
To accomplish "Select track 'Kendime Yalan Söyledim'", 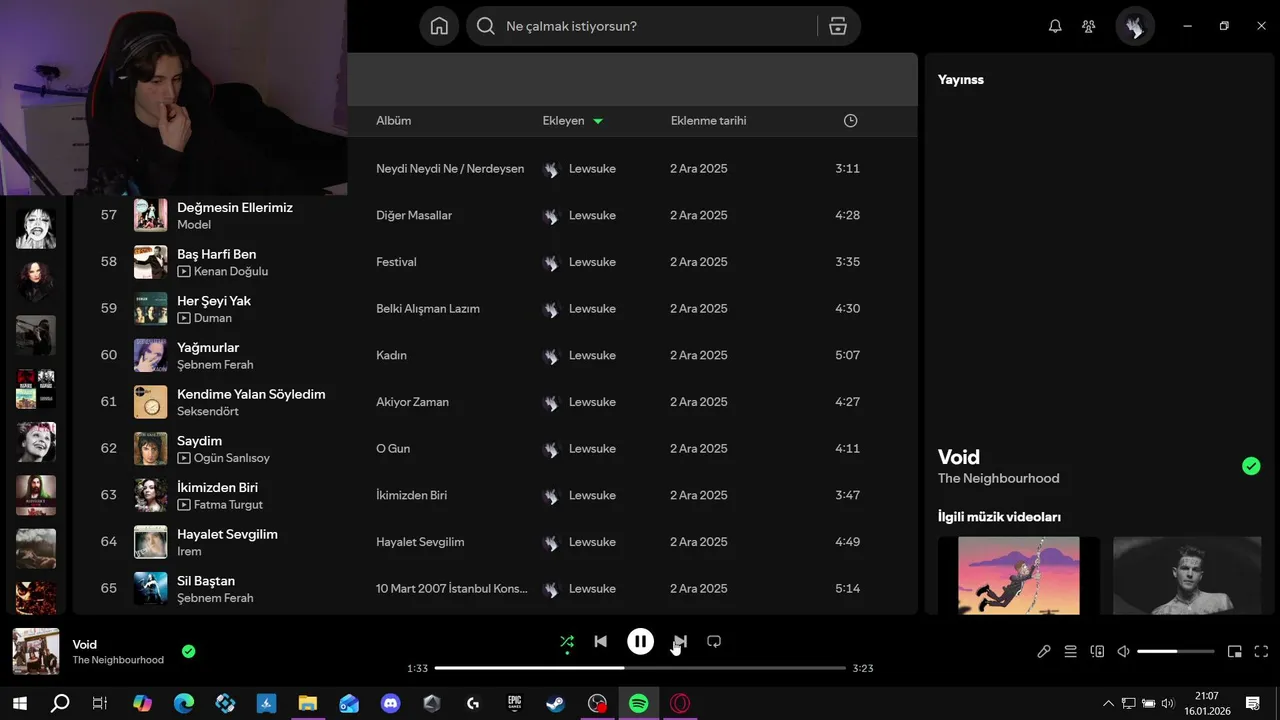I will [x=251, y=395].
